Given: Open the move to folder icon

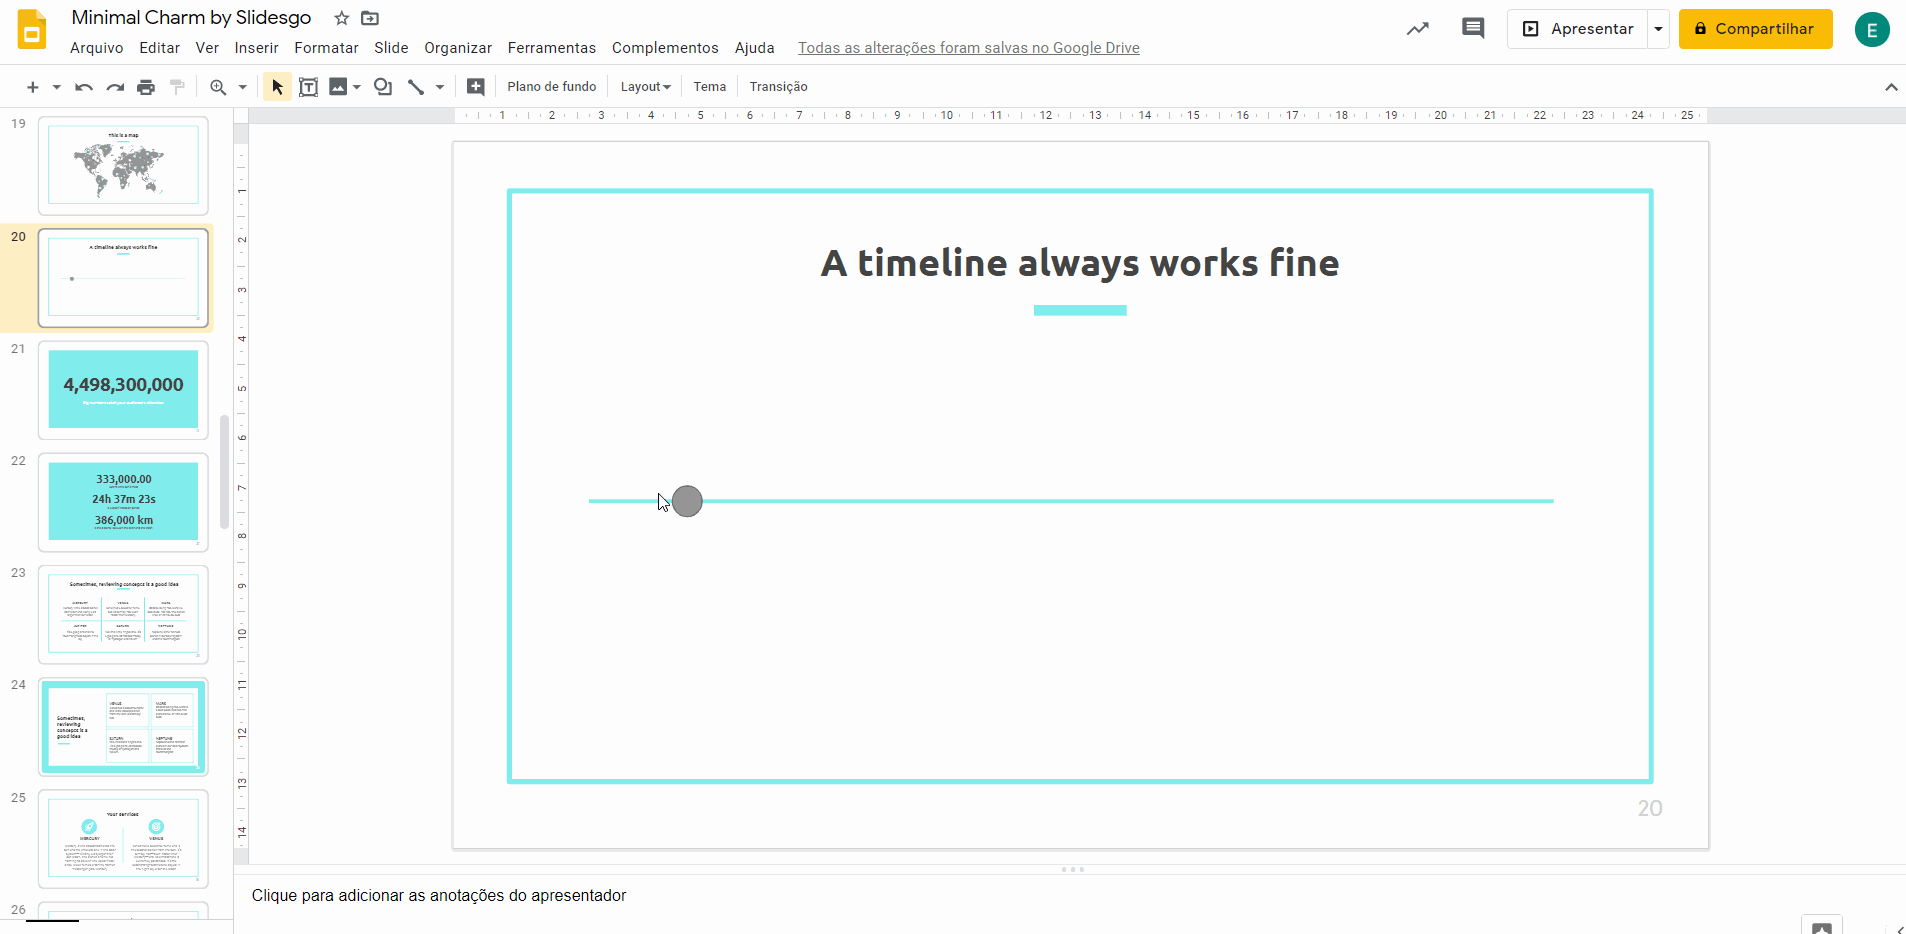Looking at the screenshot, I should coord(370,18).
